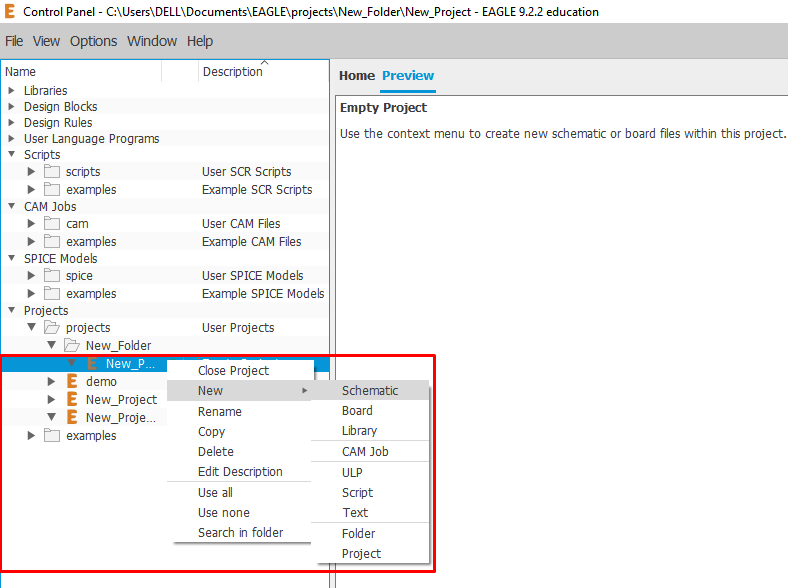Expand User Language Programs node
Viewport: 788px width, 588px height.
tap(12, 139)
